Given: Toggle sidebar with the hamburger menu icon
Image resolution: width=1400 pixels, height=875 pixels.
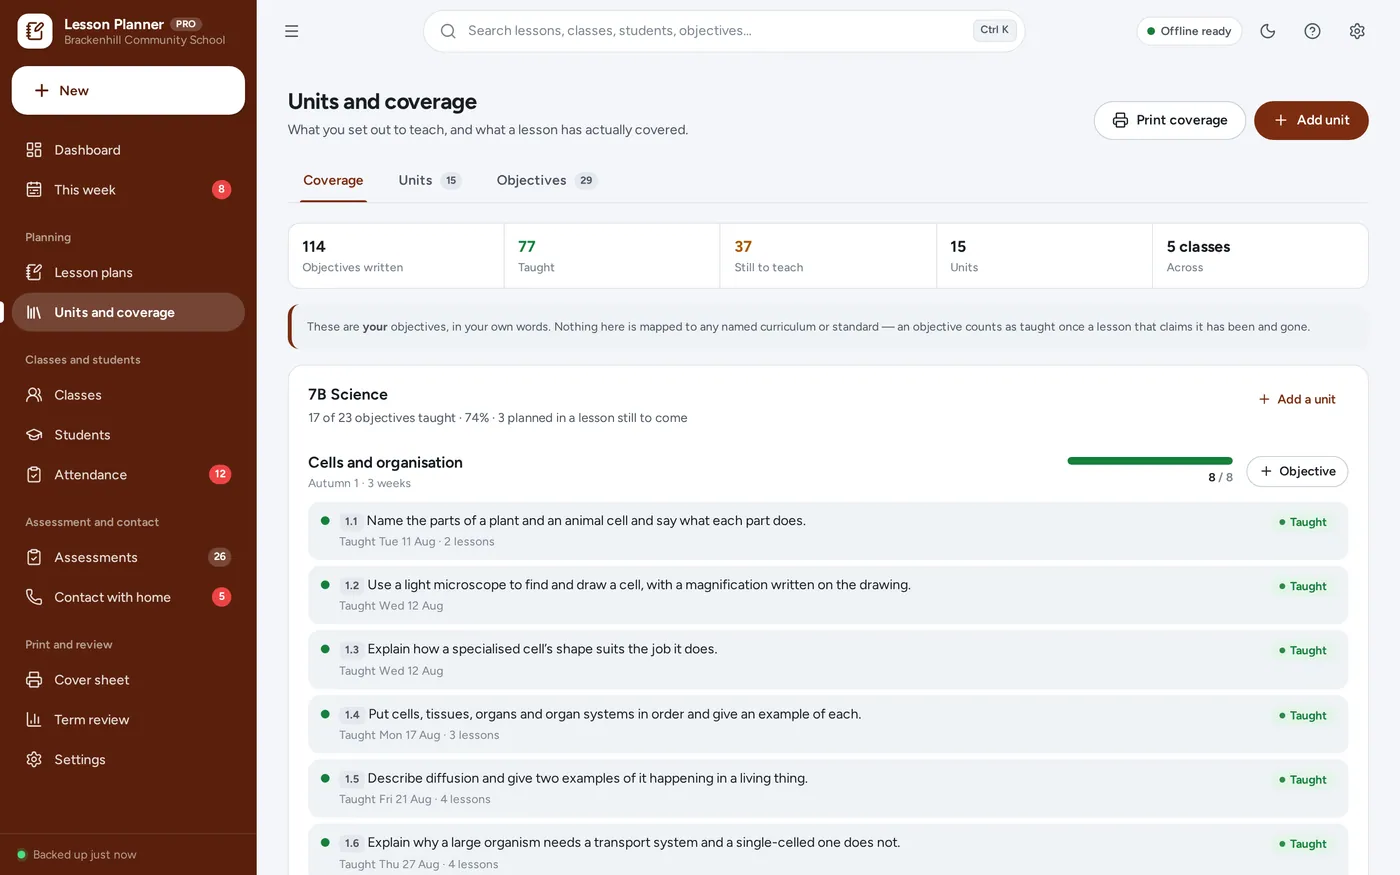Looking at the screenshot, I should (x=292, y=31).
